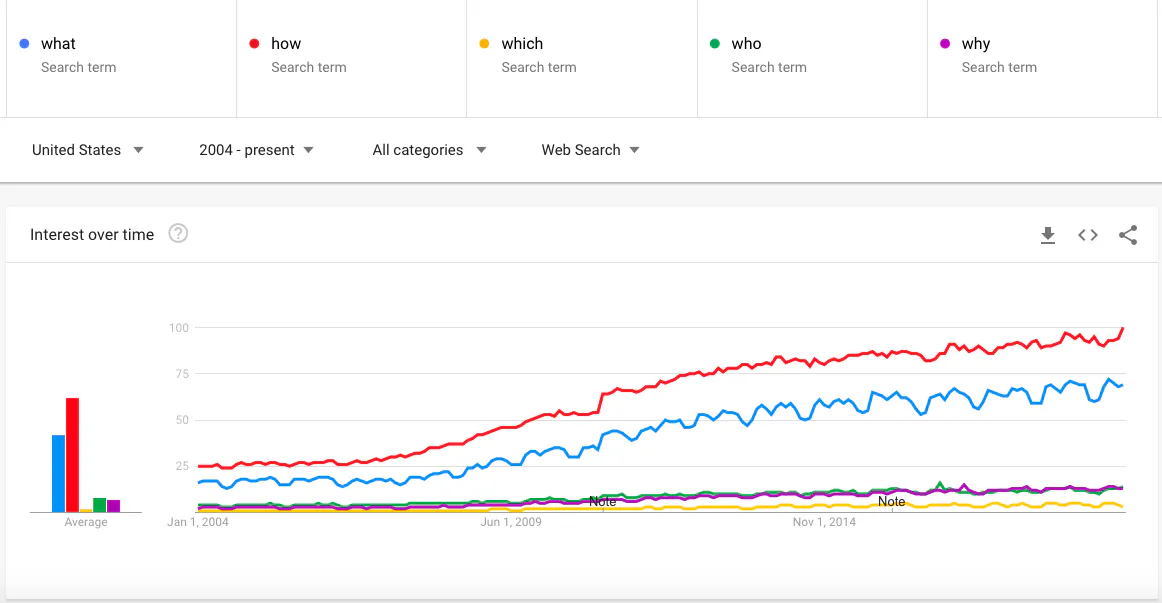This screenshot has height=603, width=1162.
Task: Open the 2004 - present time range dropdown
Action: (x=256, y=150)
